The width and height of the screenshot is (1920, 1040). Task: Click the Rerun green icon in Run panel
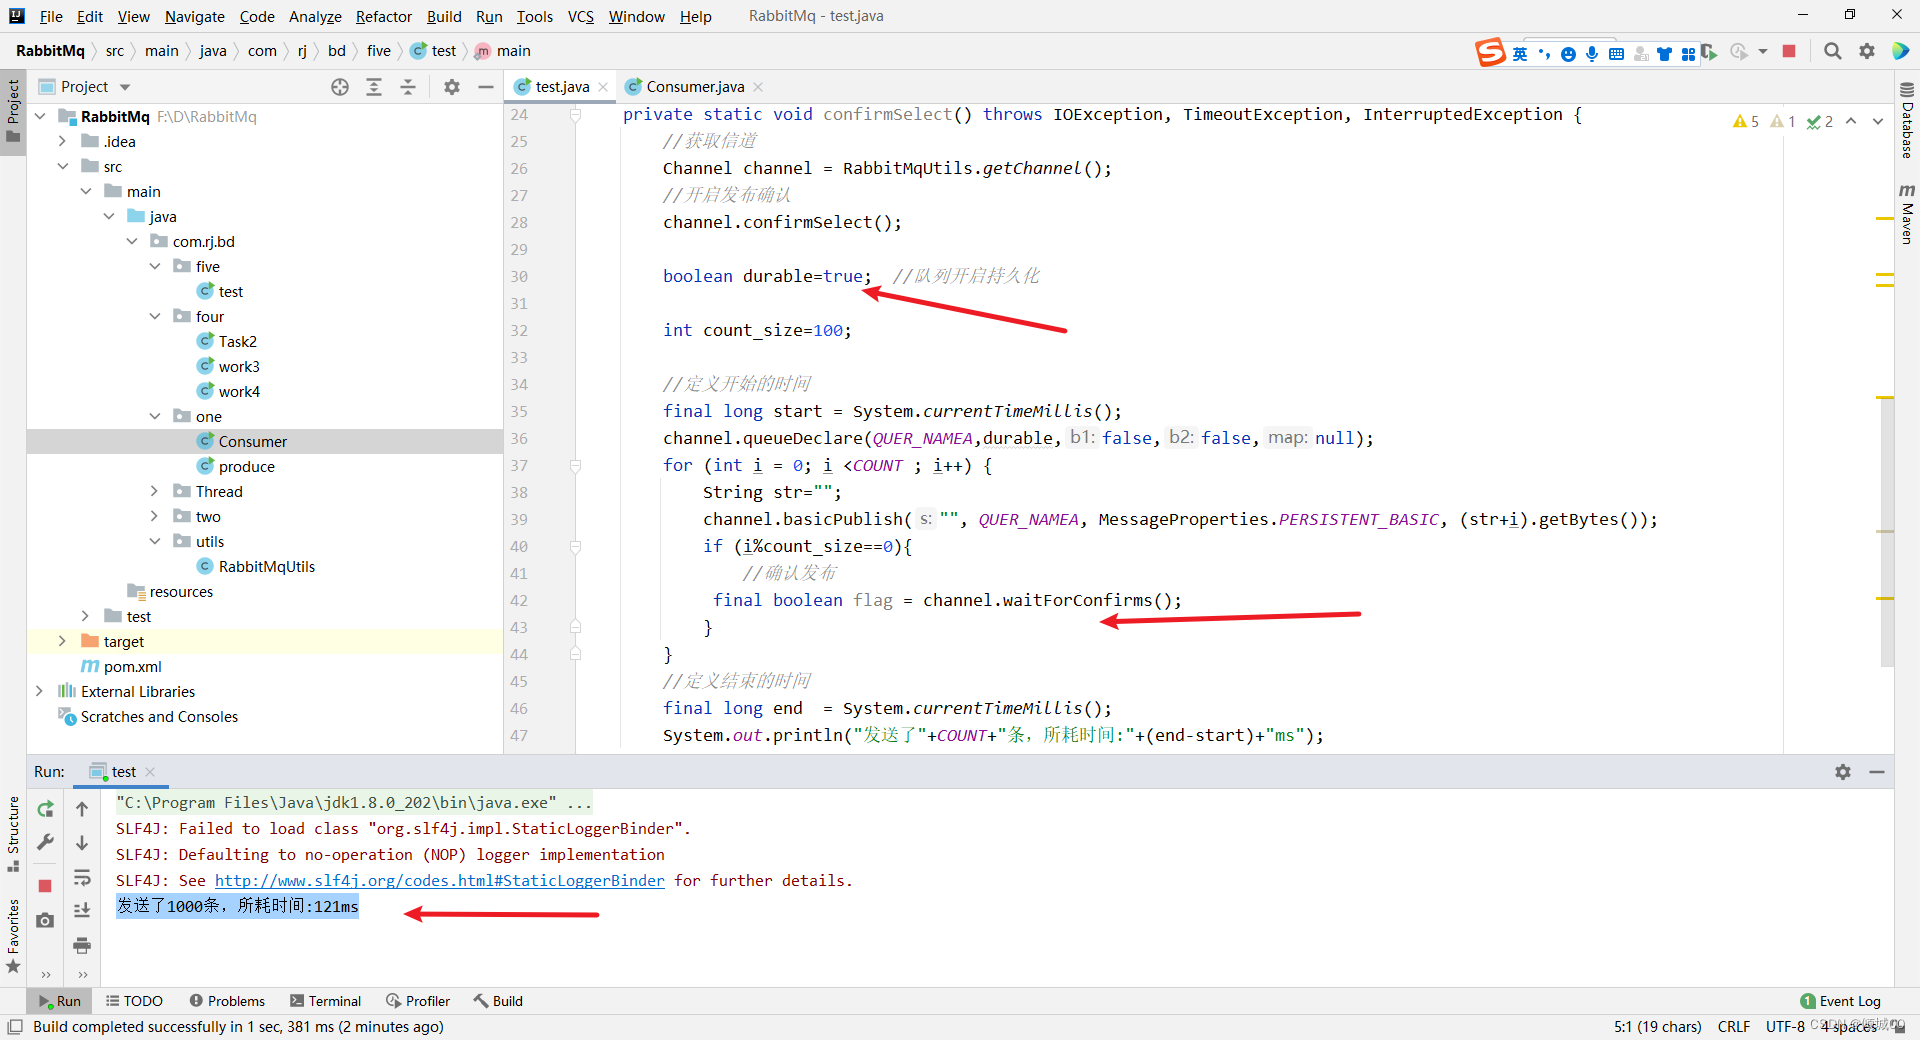click(45, 809)
